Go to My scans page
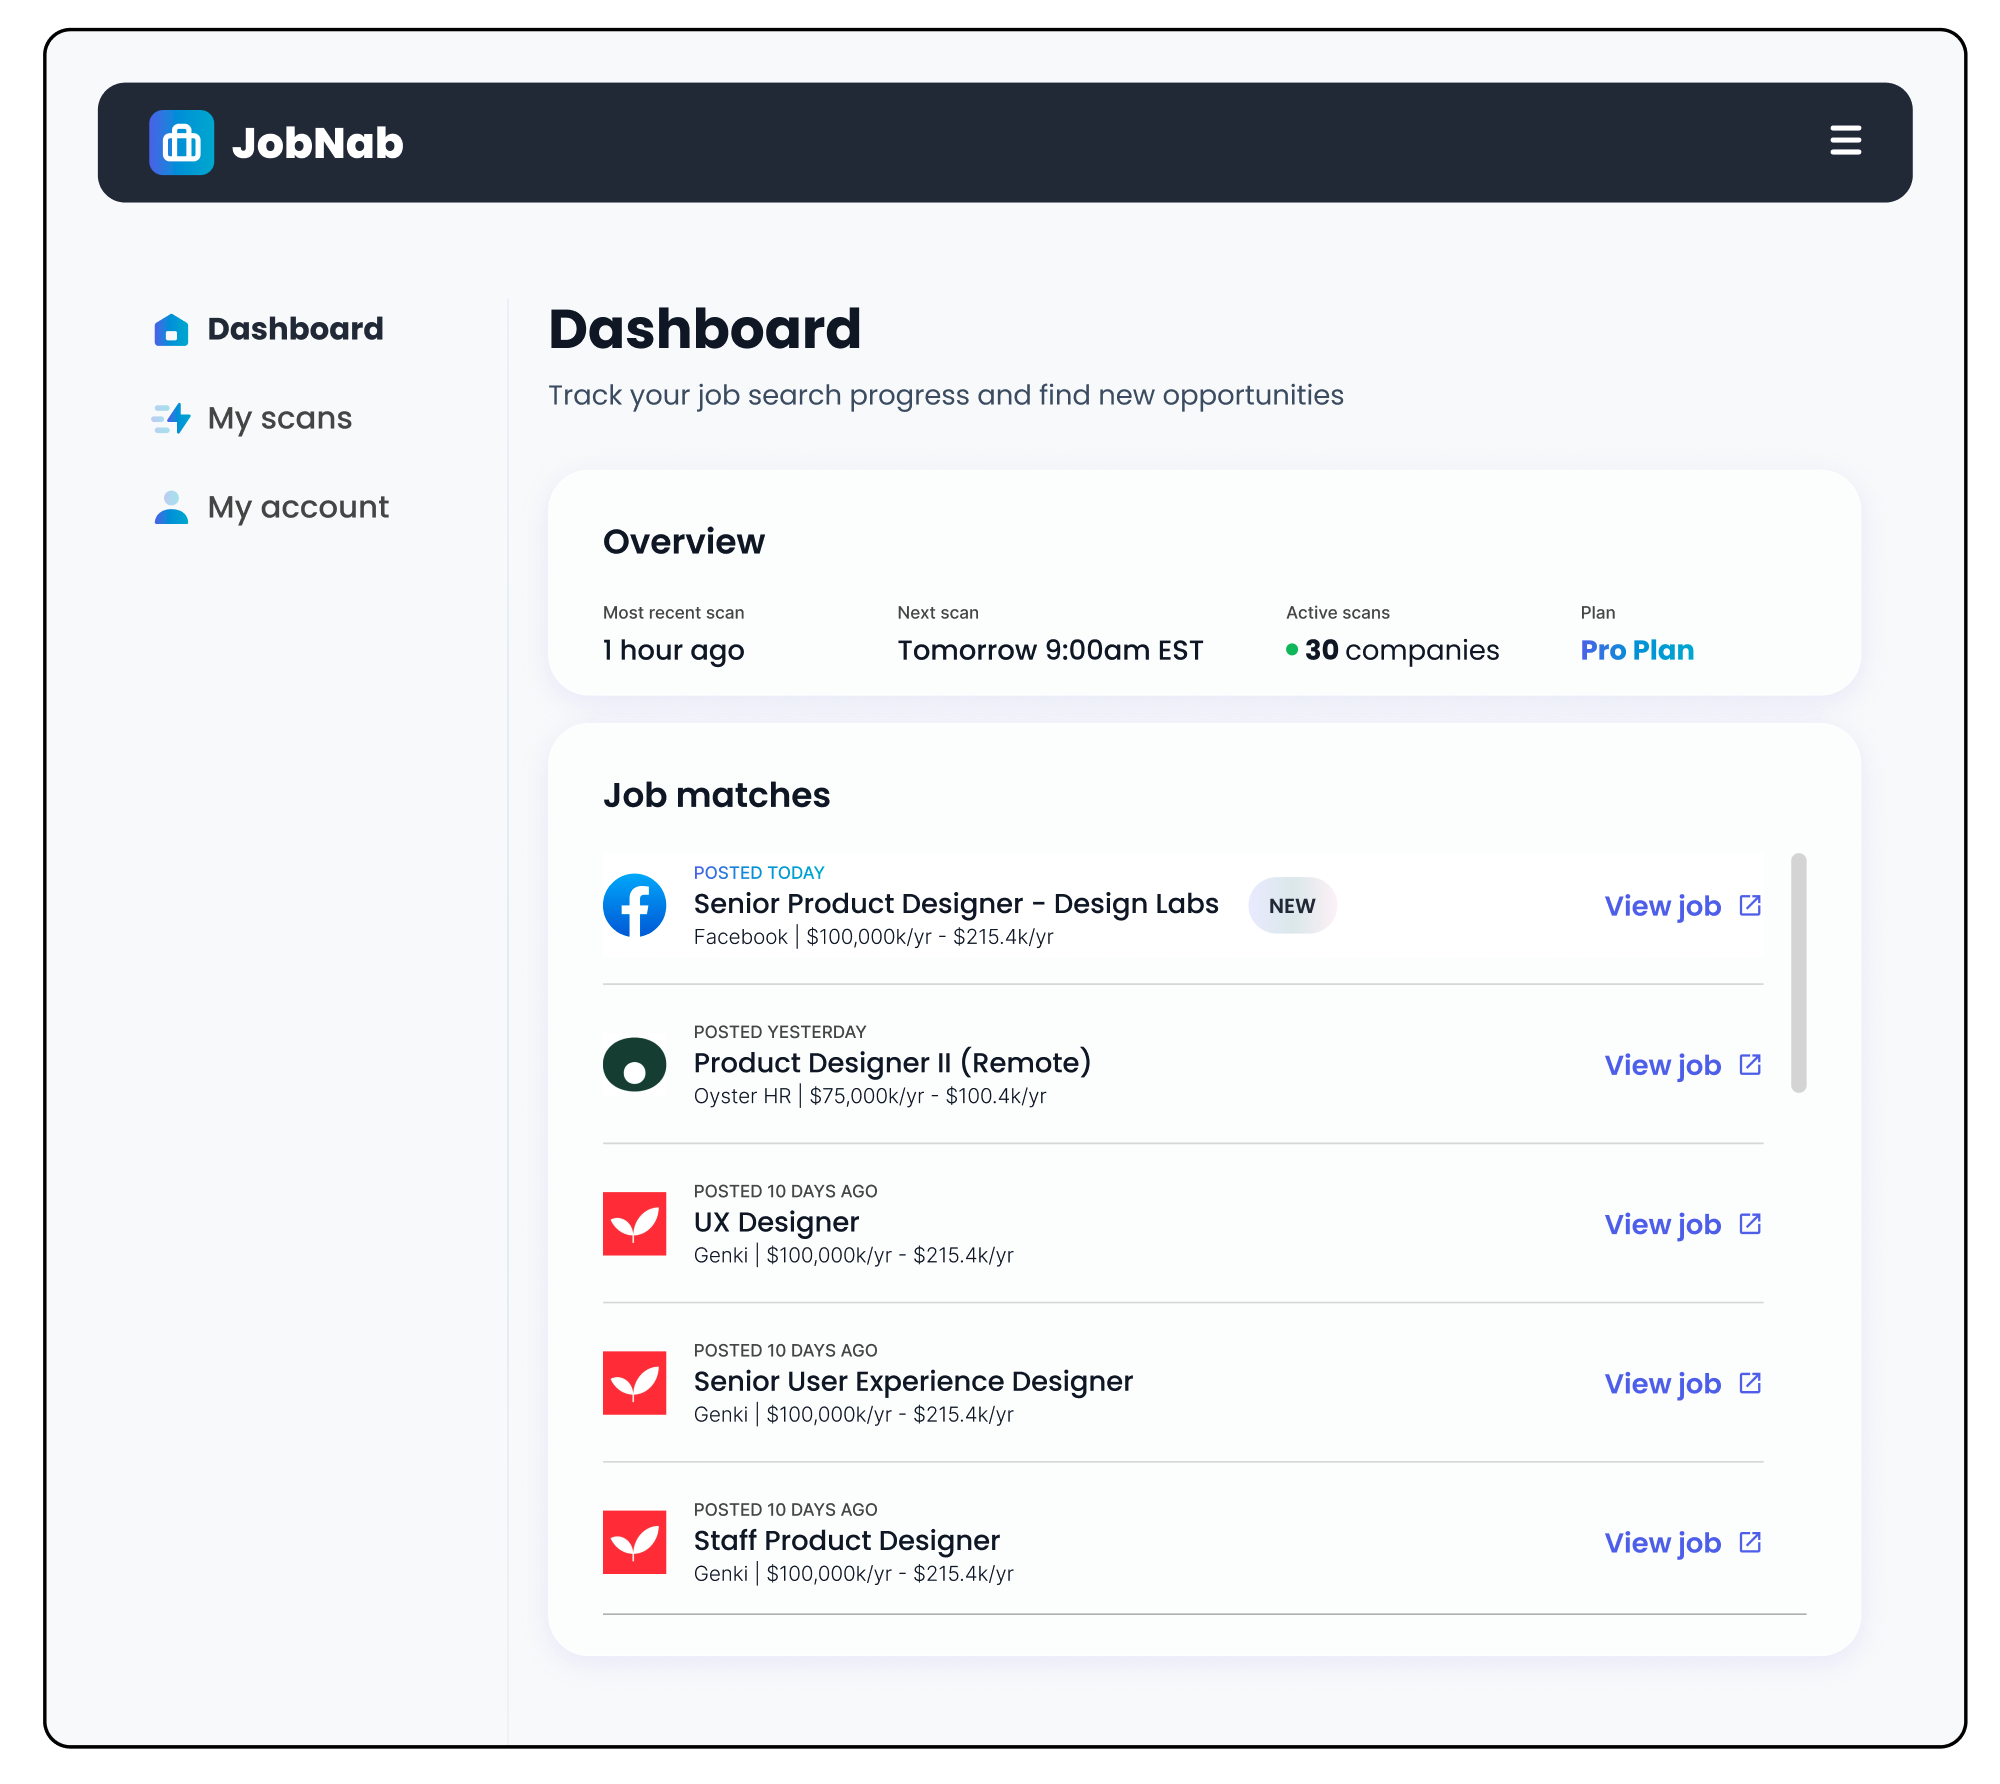2000x1784 pixels. pyautogui.click(x=279, y=418)
